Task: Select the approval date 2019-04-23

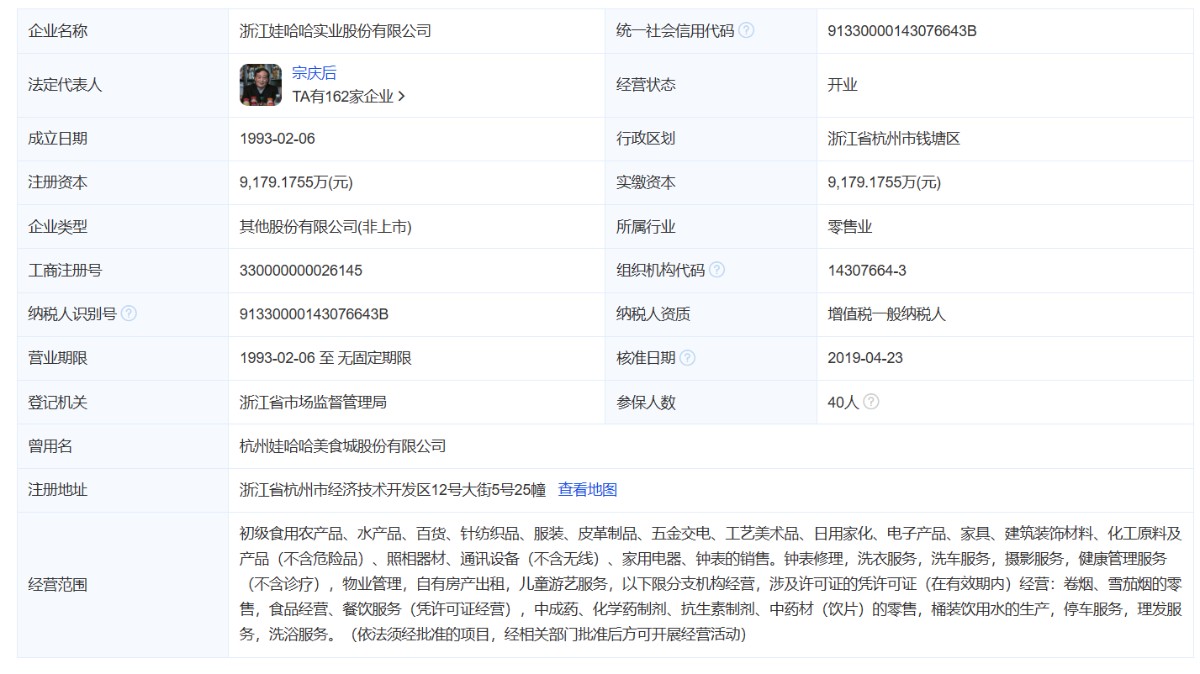Action: click(x=866, y=358)
